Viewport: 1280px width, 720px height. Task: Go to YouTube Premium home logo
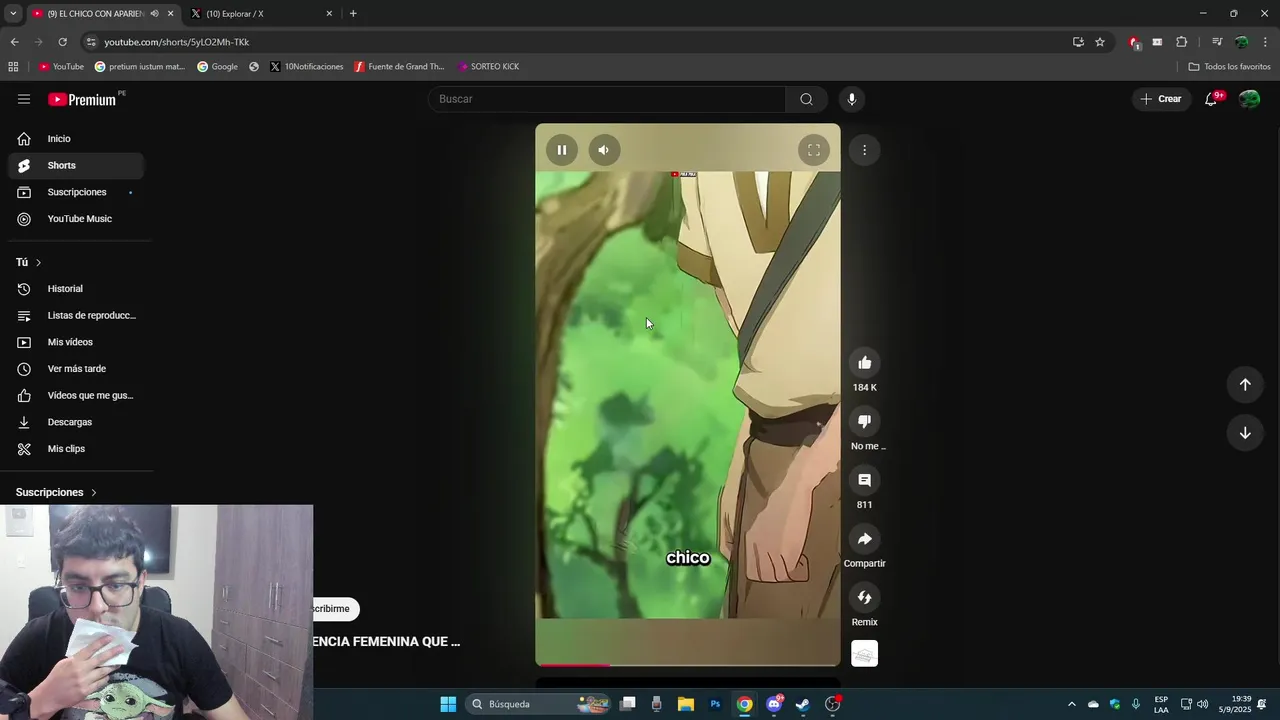pos(84,99)
